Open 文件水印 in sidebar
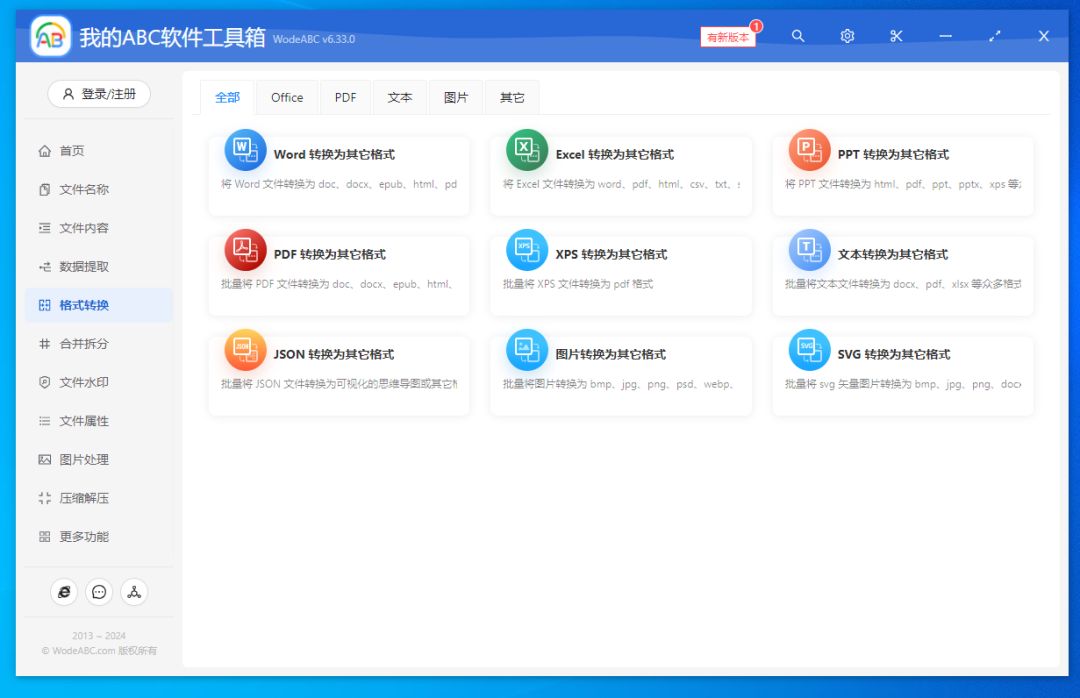 coord(98,382)
